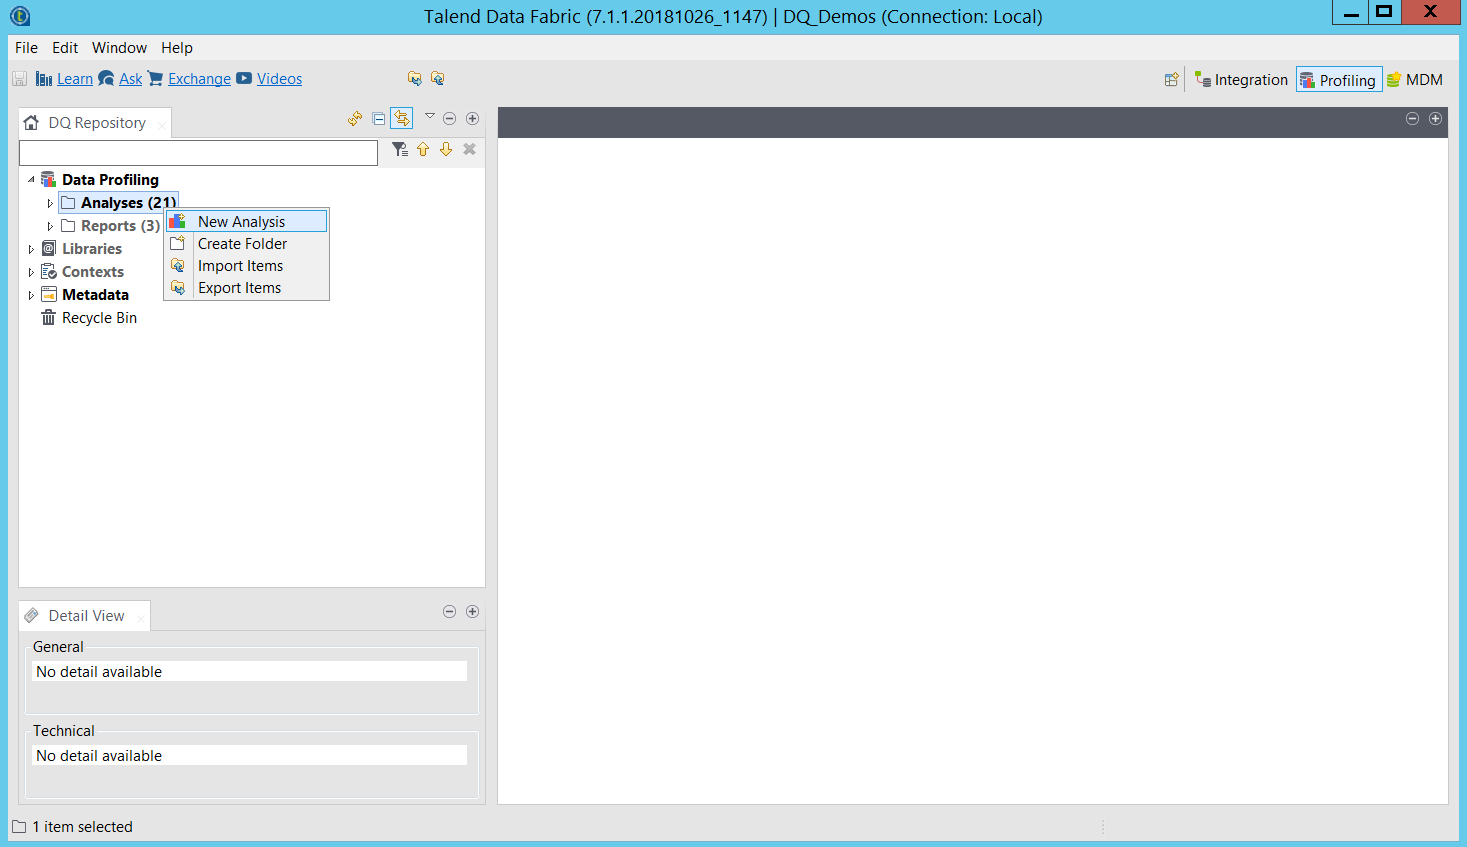
Task: Switch to the MDM perspective
Action: pos(1415,80)
